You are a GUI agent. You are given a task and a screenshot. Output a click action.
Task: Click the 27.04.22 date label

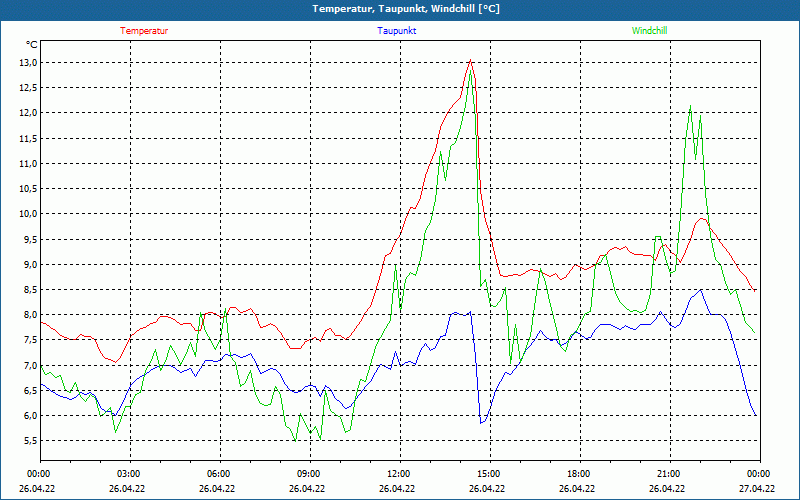coord(757,488)
